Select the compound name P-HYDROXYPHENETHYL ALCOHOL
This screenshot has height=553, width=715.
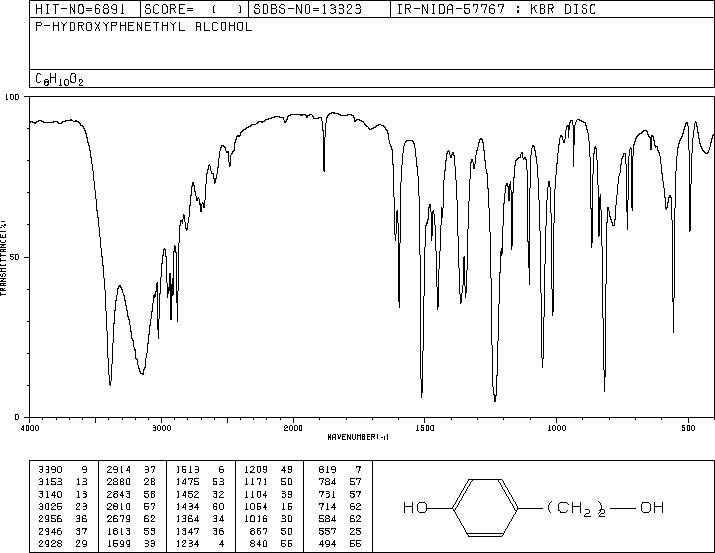pyautogui.click(x=144, y=26)
